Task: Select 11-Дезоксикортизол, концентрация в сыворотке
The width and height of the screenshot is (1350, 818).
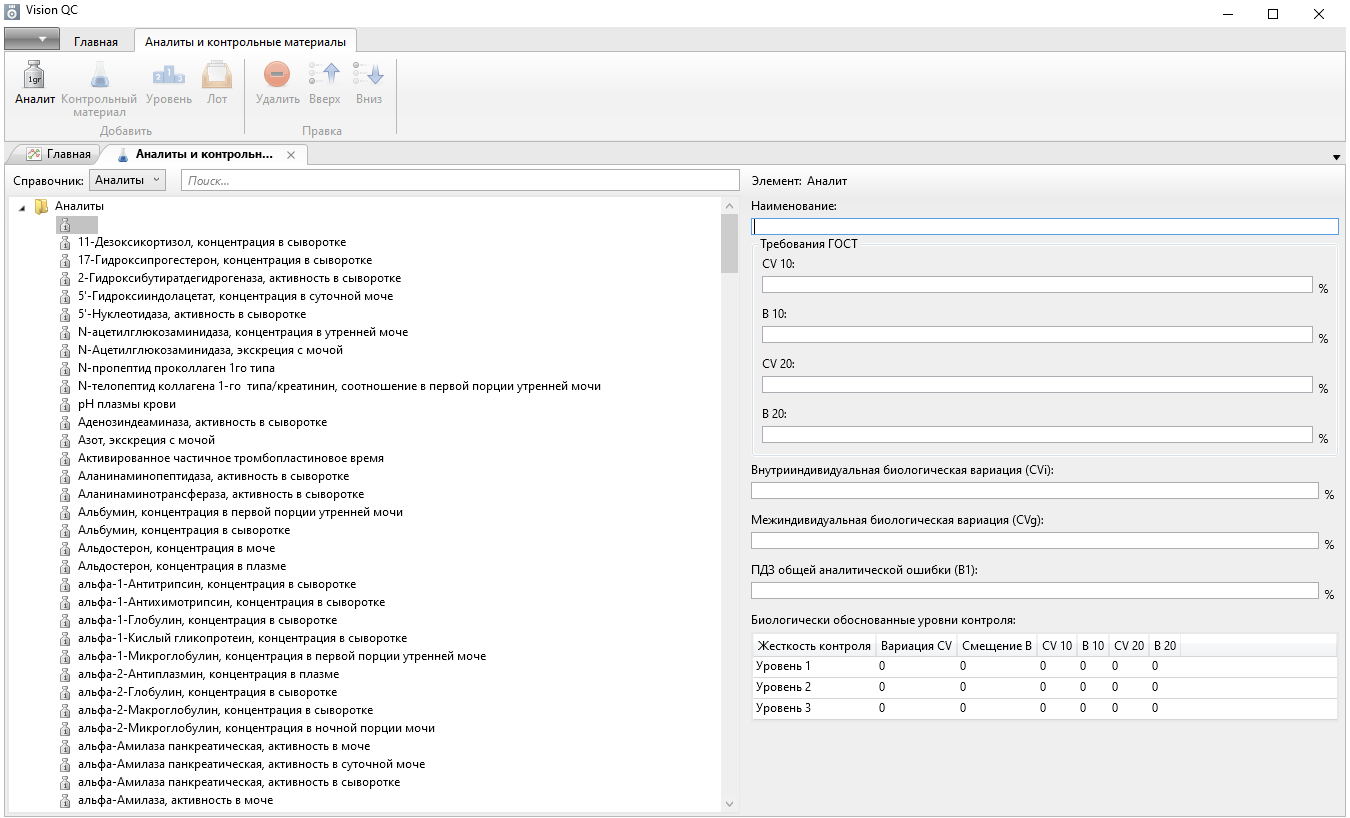Action: [211, 242]
